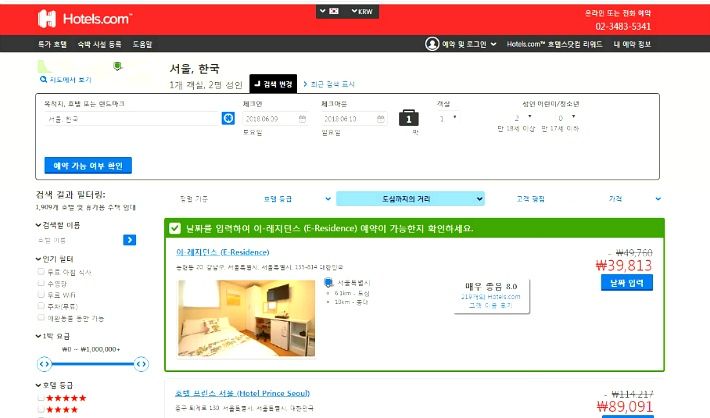The image size is (710, 418).
Task: Click the hotel name filter field
Action: pyautogui.click(x=79, y=240)
